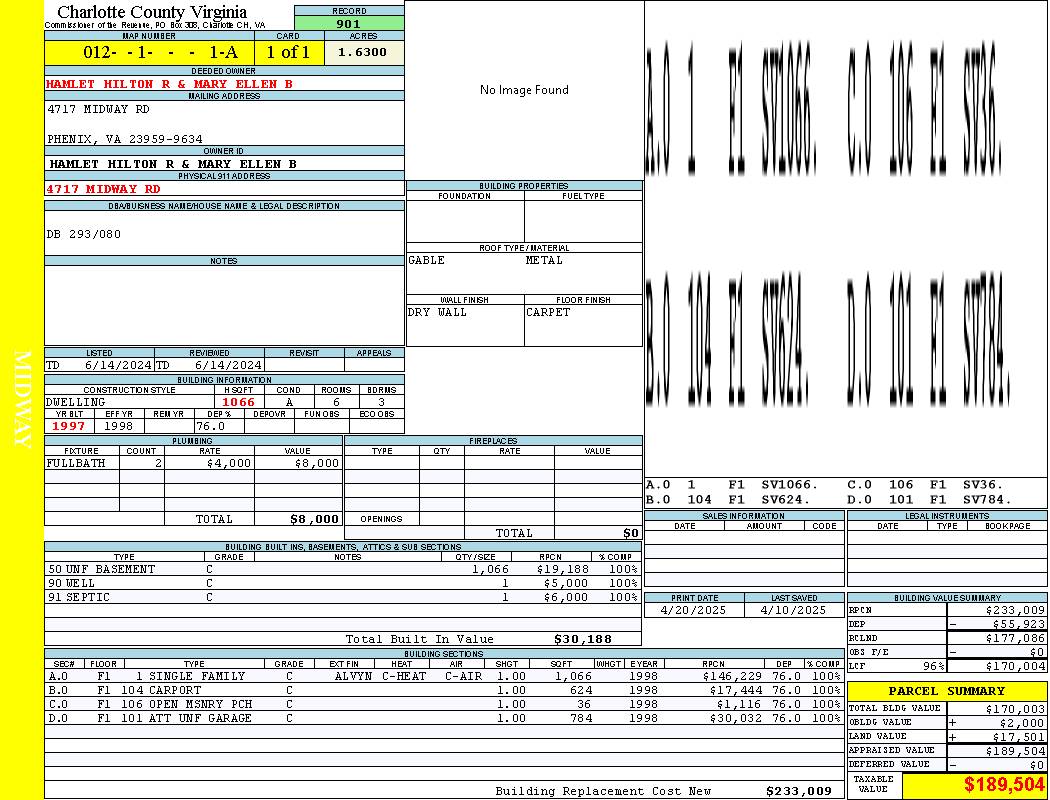Screen dimensions: 1050x800
Task: Click sketch legend A.0 1 F1 SV1066.
Action: 732,485
